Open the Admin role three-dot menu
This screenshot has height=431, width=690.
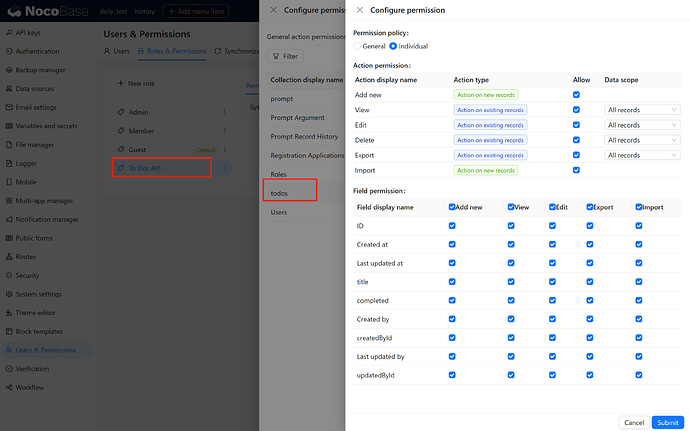(224, 112)
